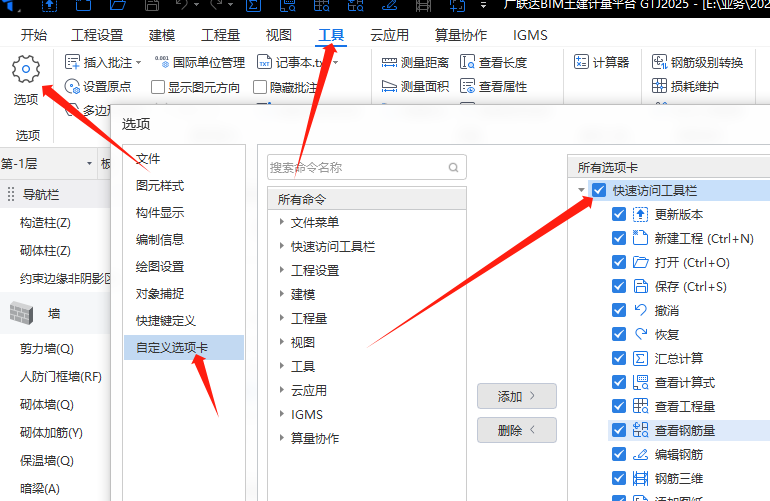Expand the 建模 command group

281,294
